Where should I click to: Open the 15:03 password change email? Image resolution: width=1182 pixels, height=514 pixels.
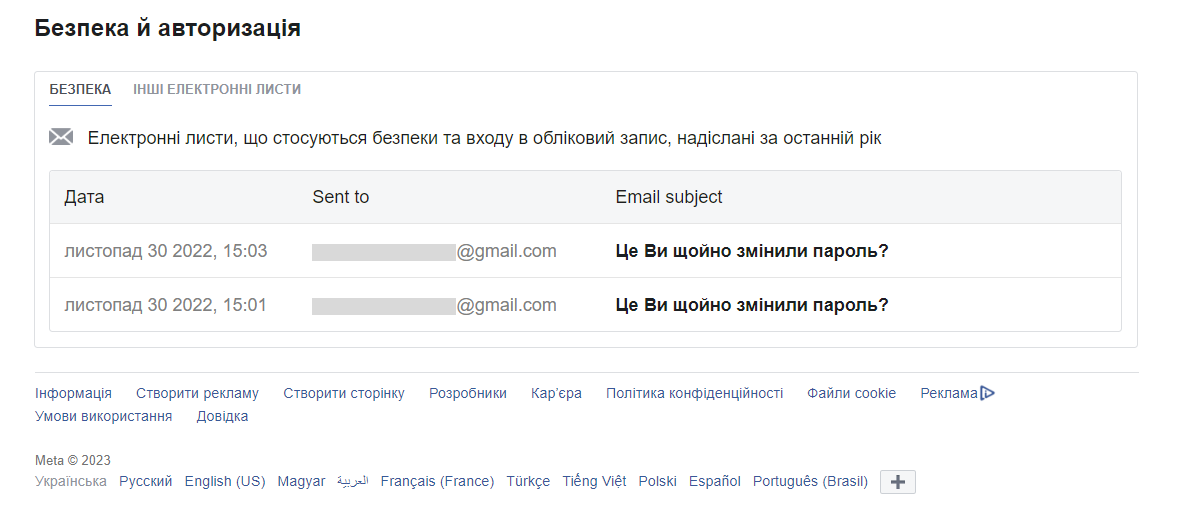751,251
